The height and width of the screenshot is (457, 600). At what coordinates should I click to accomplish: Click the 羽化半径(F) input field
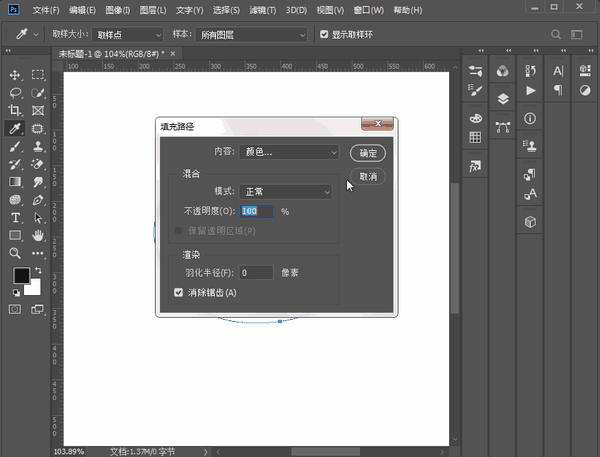click(x=256, y=273)
